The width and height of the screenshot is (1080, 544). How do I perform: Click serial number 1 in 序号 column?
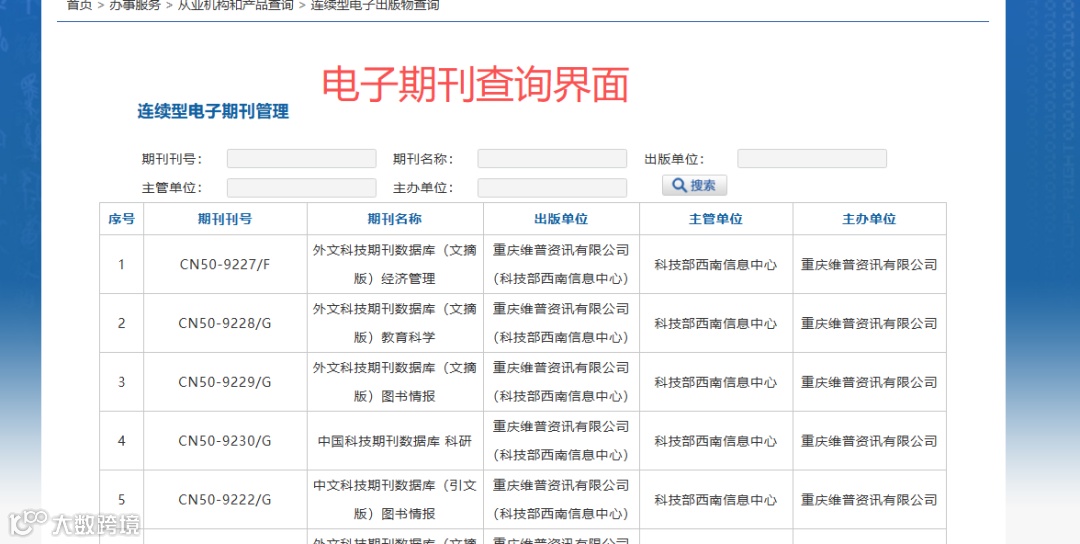122,264
